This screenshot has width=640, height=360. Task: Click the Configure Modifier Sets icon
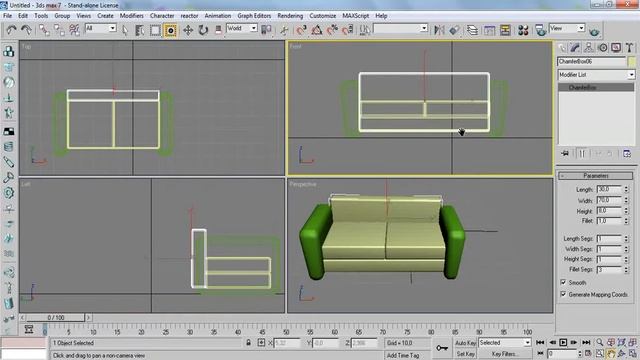point(627,153)
